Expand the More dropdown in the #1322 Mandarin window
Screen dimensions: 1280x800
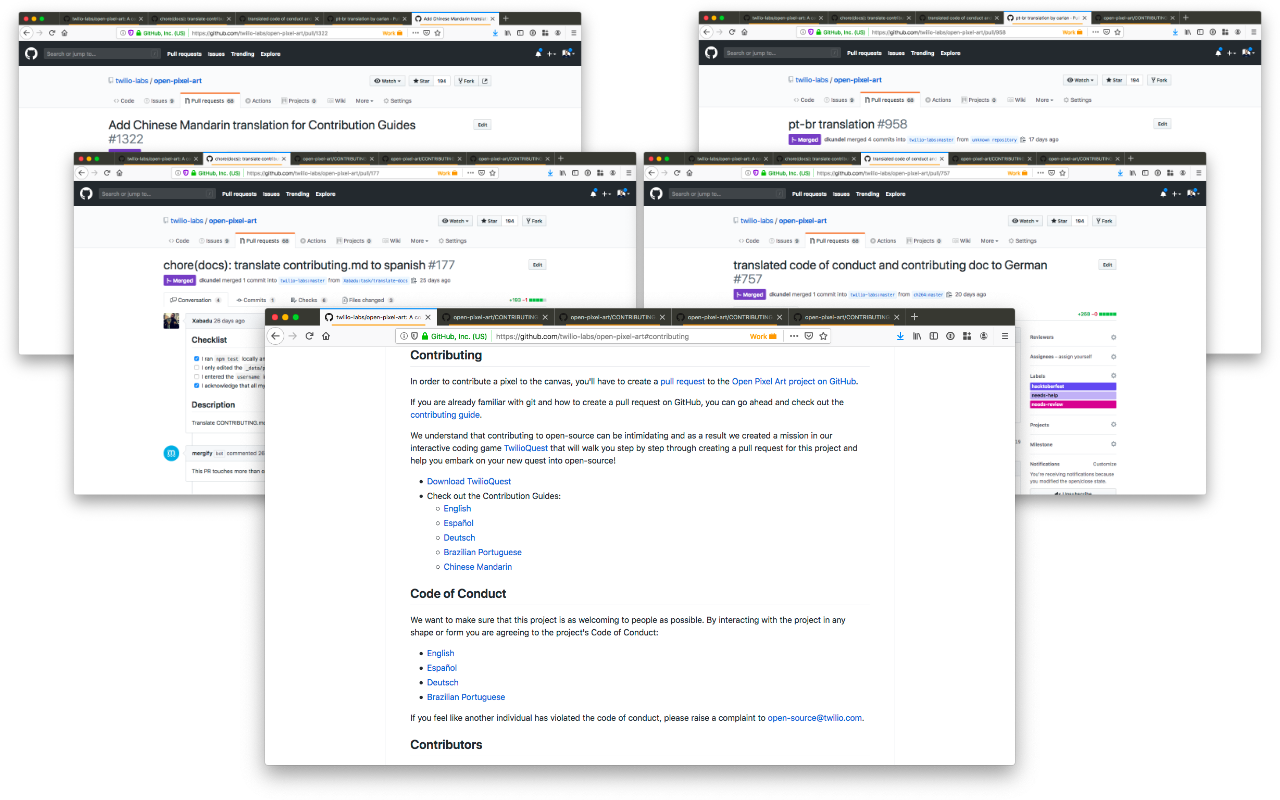[x=364, y=101]
